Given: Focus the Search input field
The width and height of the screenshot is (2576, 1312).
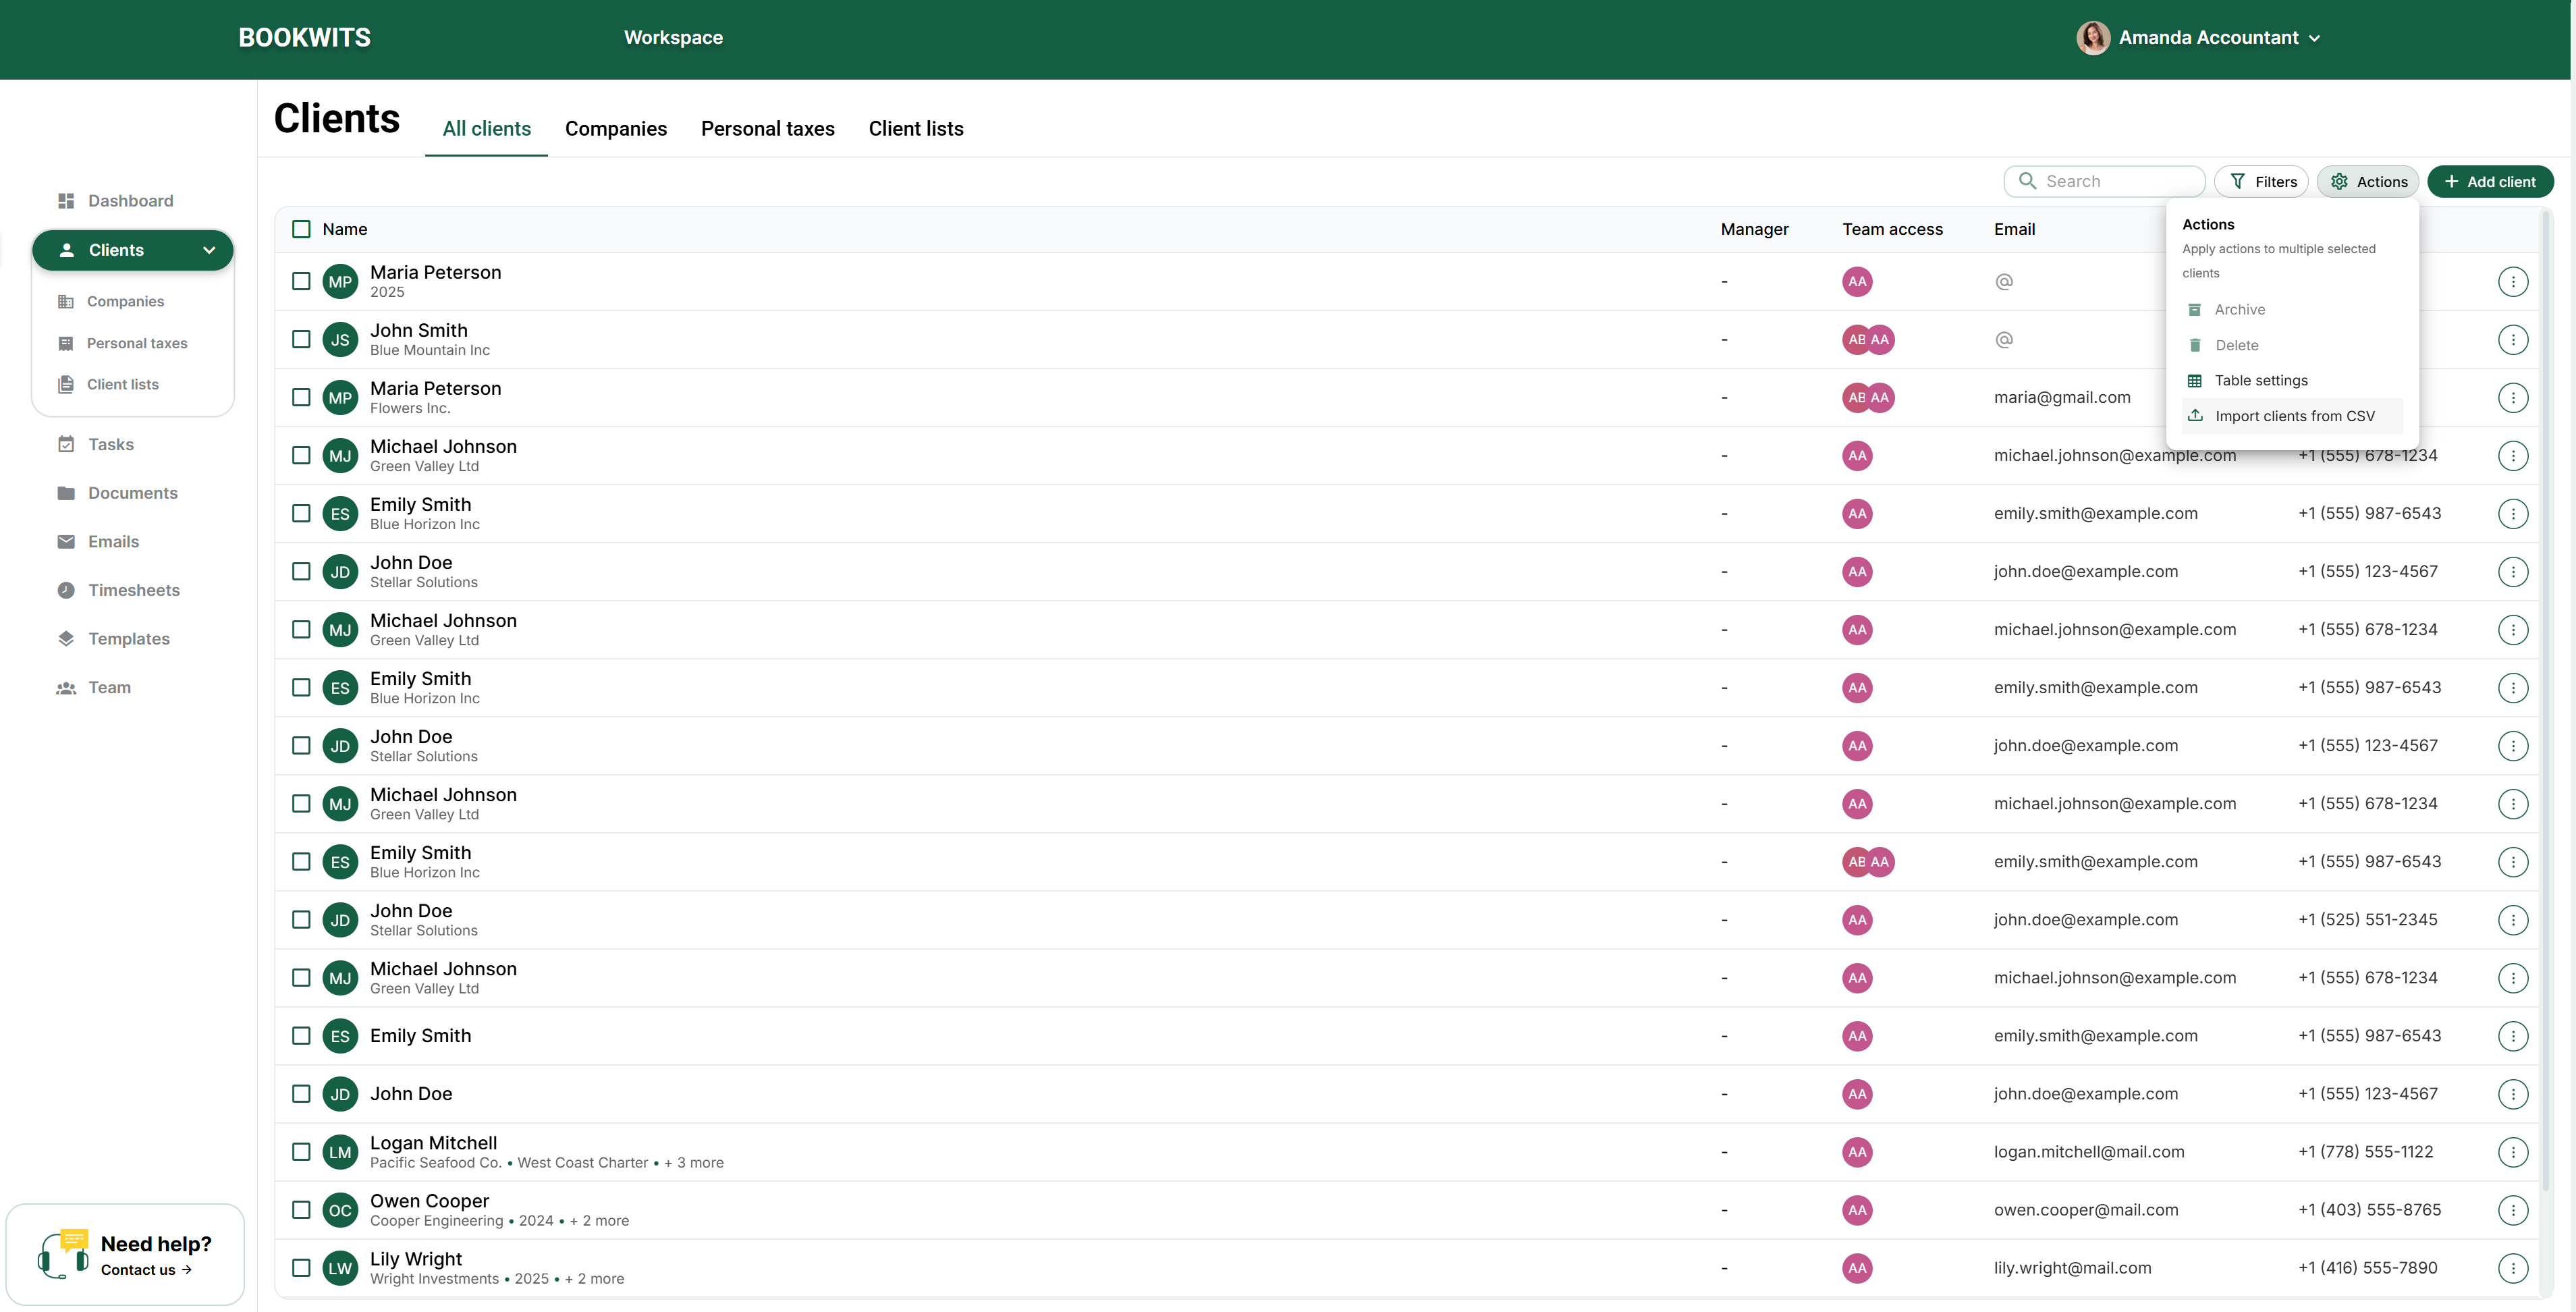Looking at the screenshot, I should [2104, 182].
